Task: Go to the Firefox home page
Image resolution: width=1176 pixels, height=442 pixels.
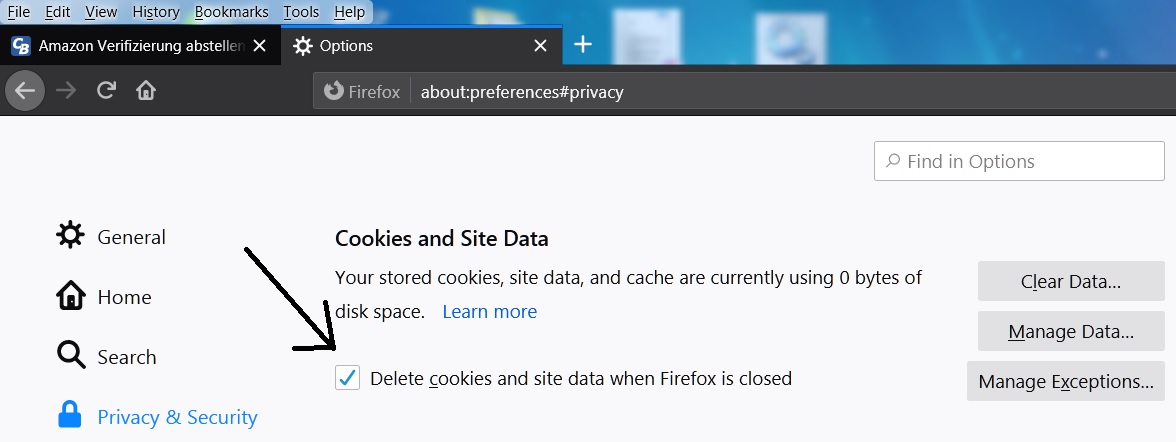Action: 146,91
